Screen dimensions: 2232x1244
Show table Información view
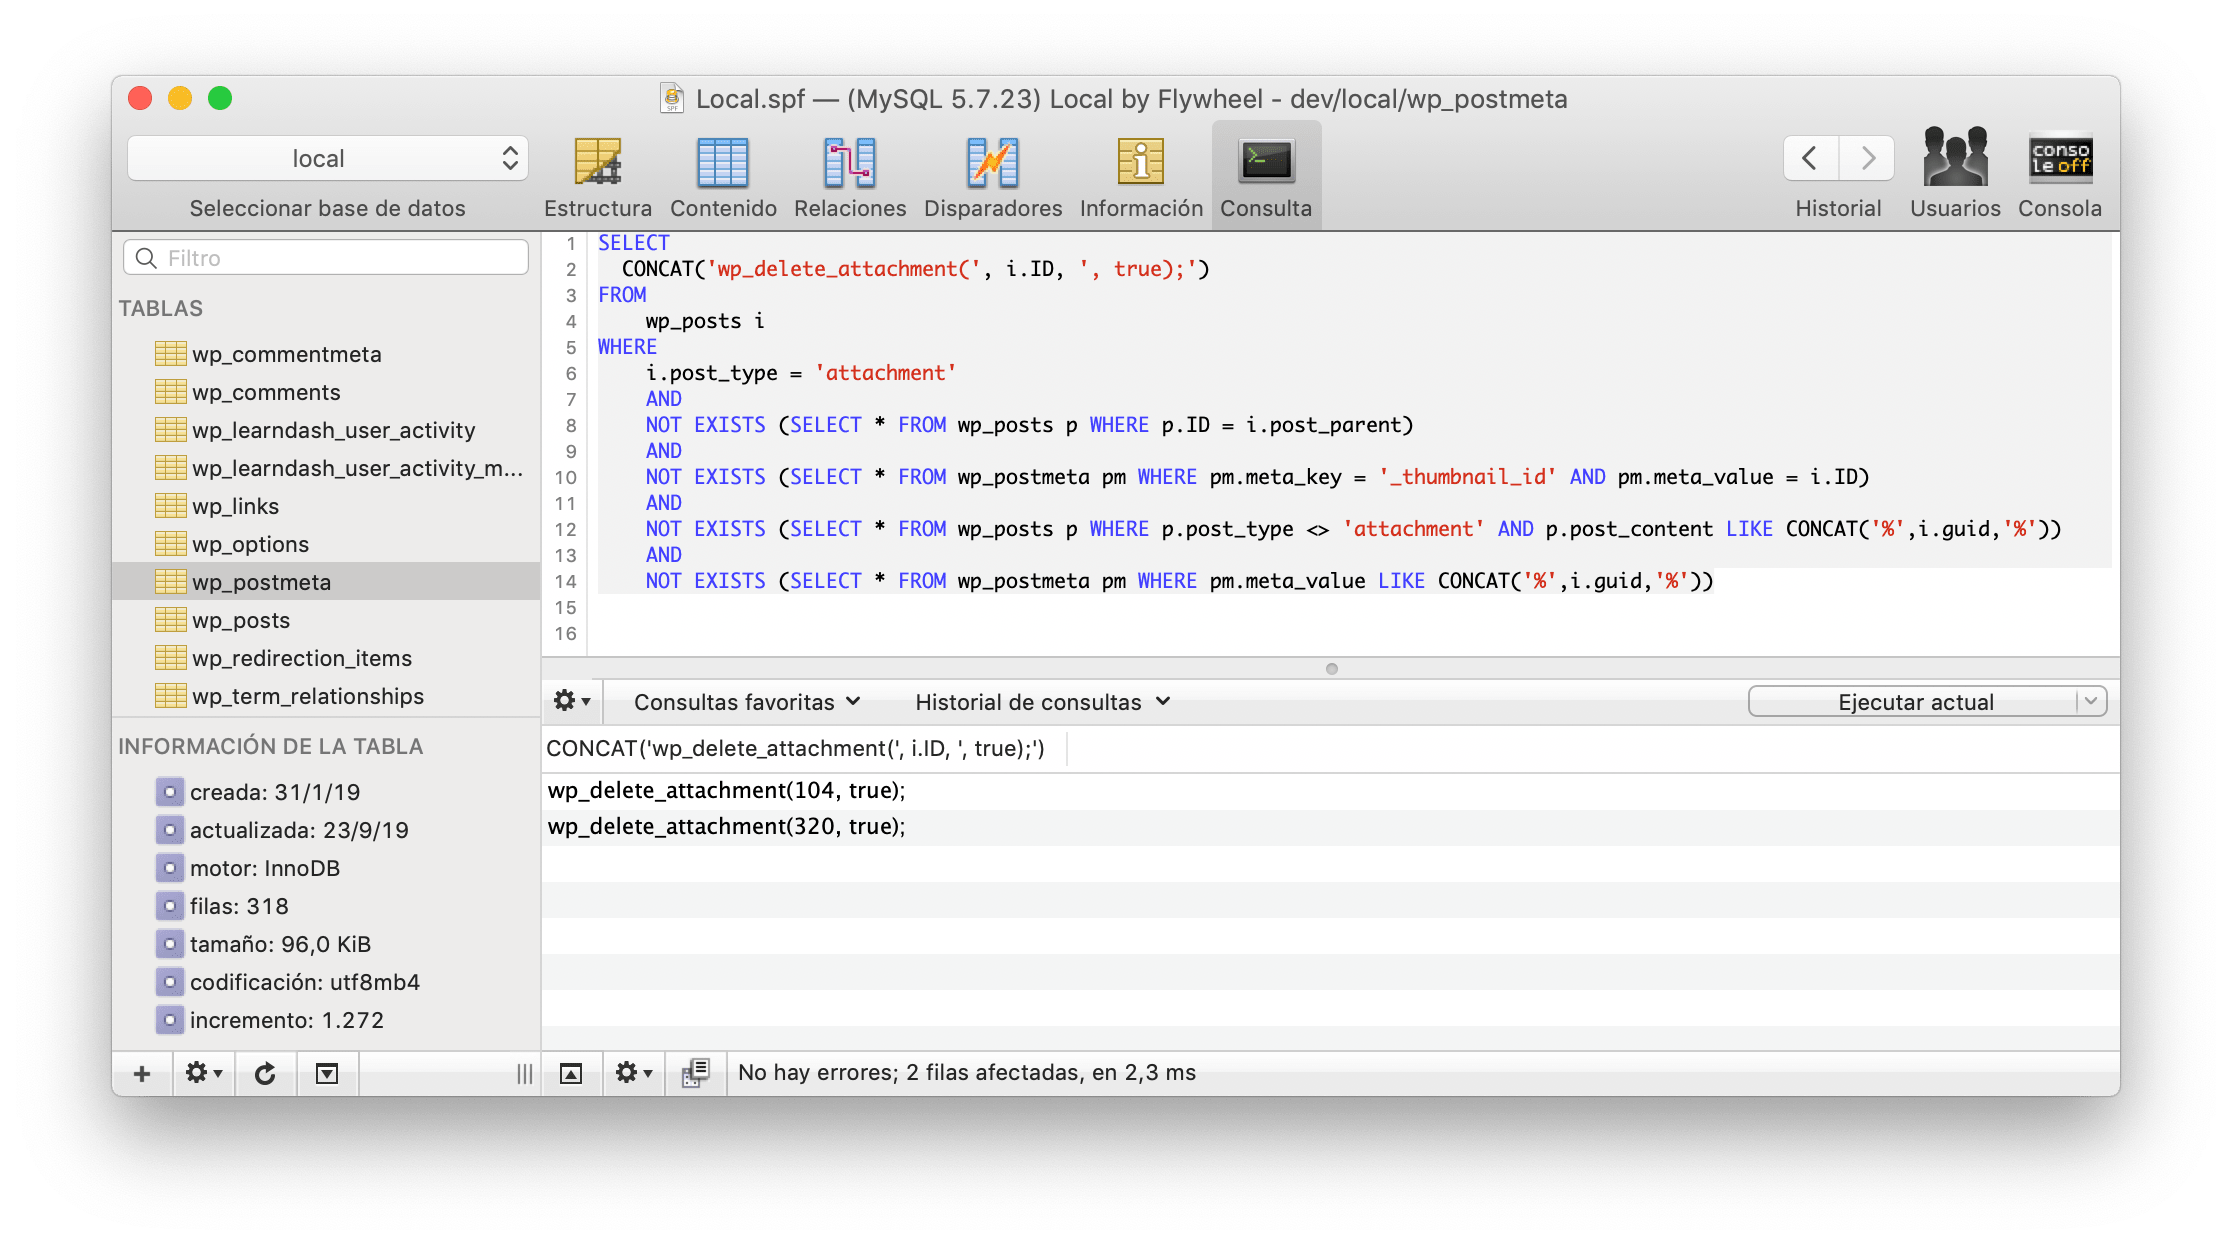pos(1141,163)
